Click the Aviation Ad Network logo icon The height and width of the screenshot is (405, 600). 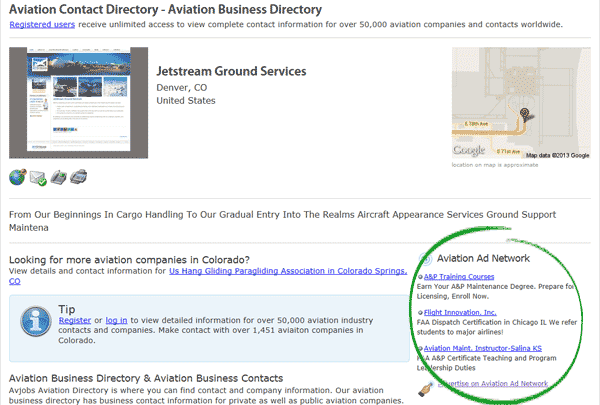426,259
